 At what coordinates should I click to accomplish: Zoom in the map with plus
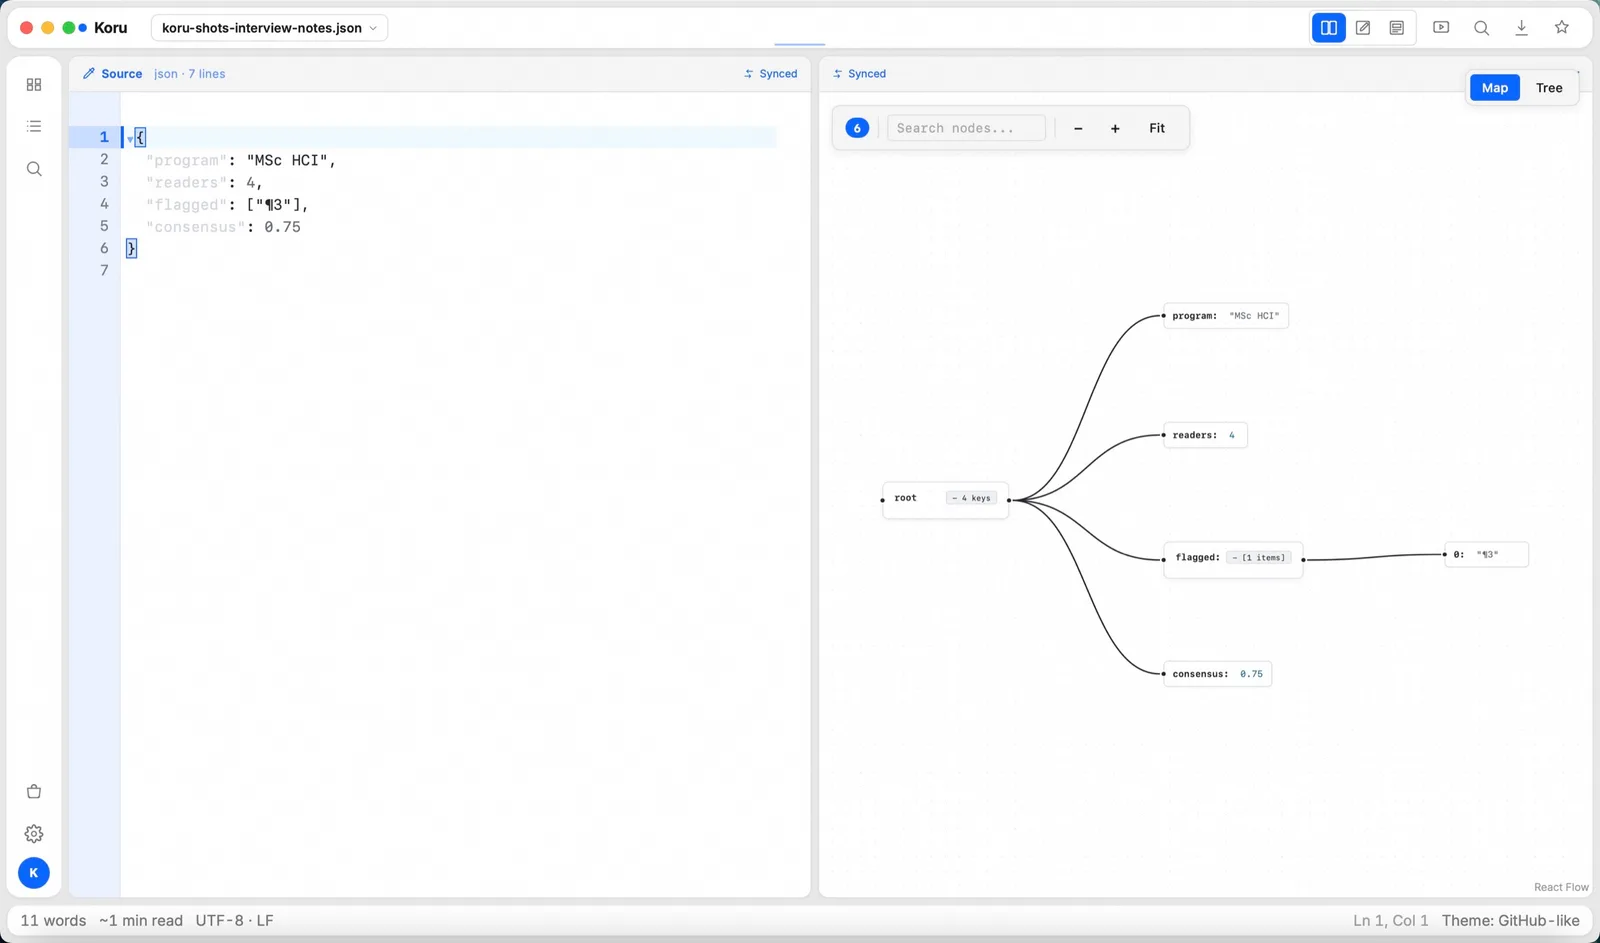1115,128
